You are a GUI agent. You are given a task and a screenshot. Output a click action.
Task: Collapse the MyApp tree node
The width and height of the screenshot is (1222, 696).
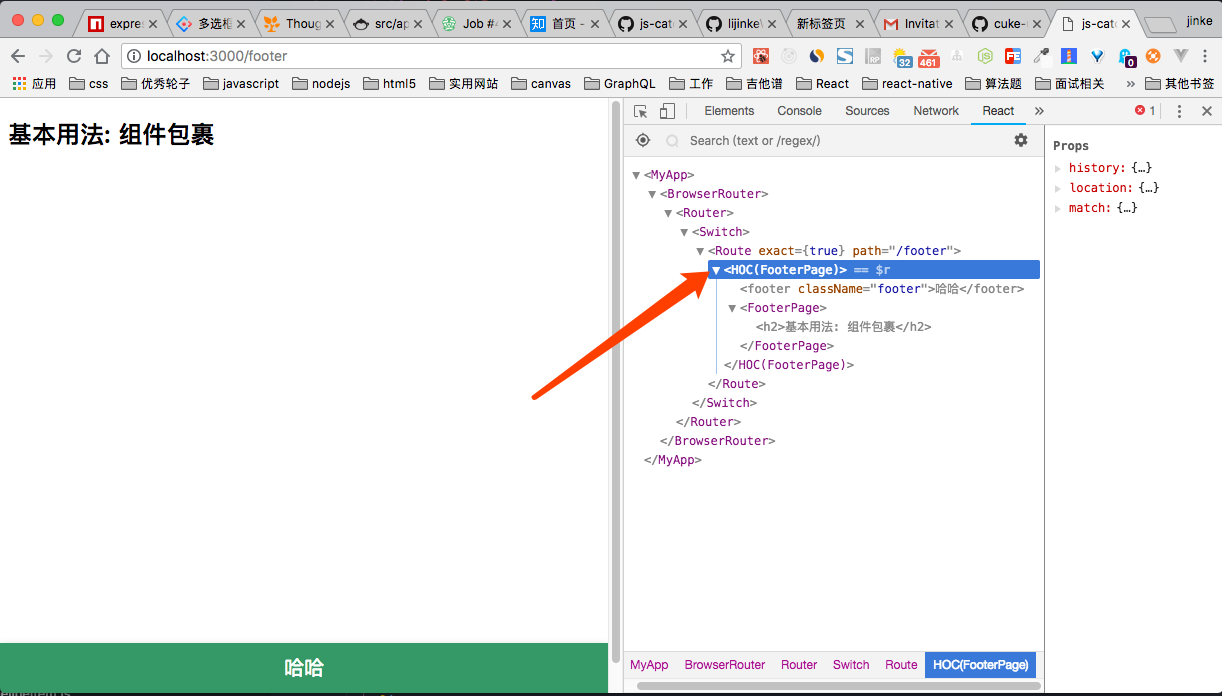637,175
